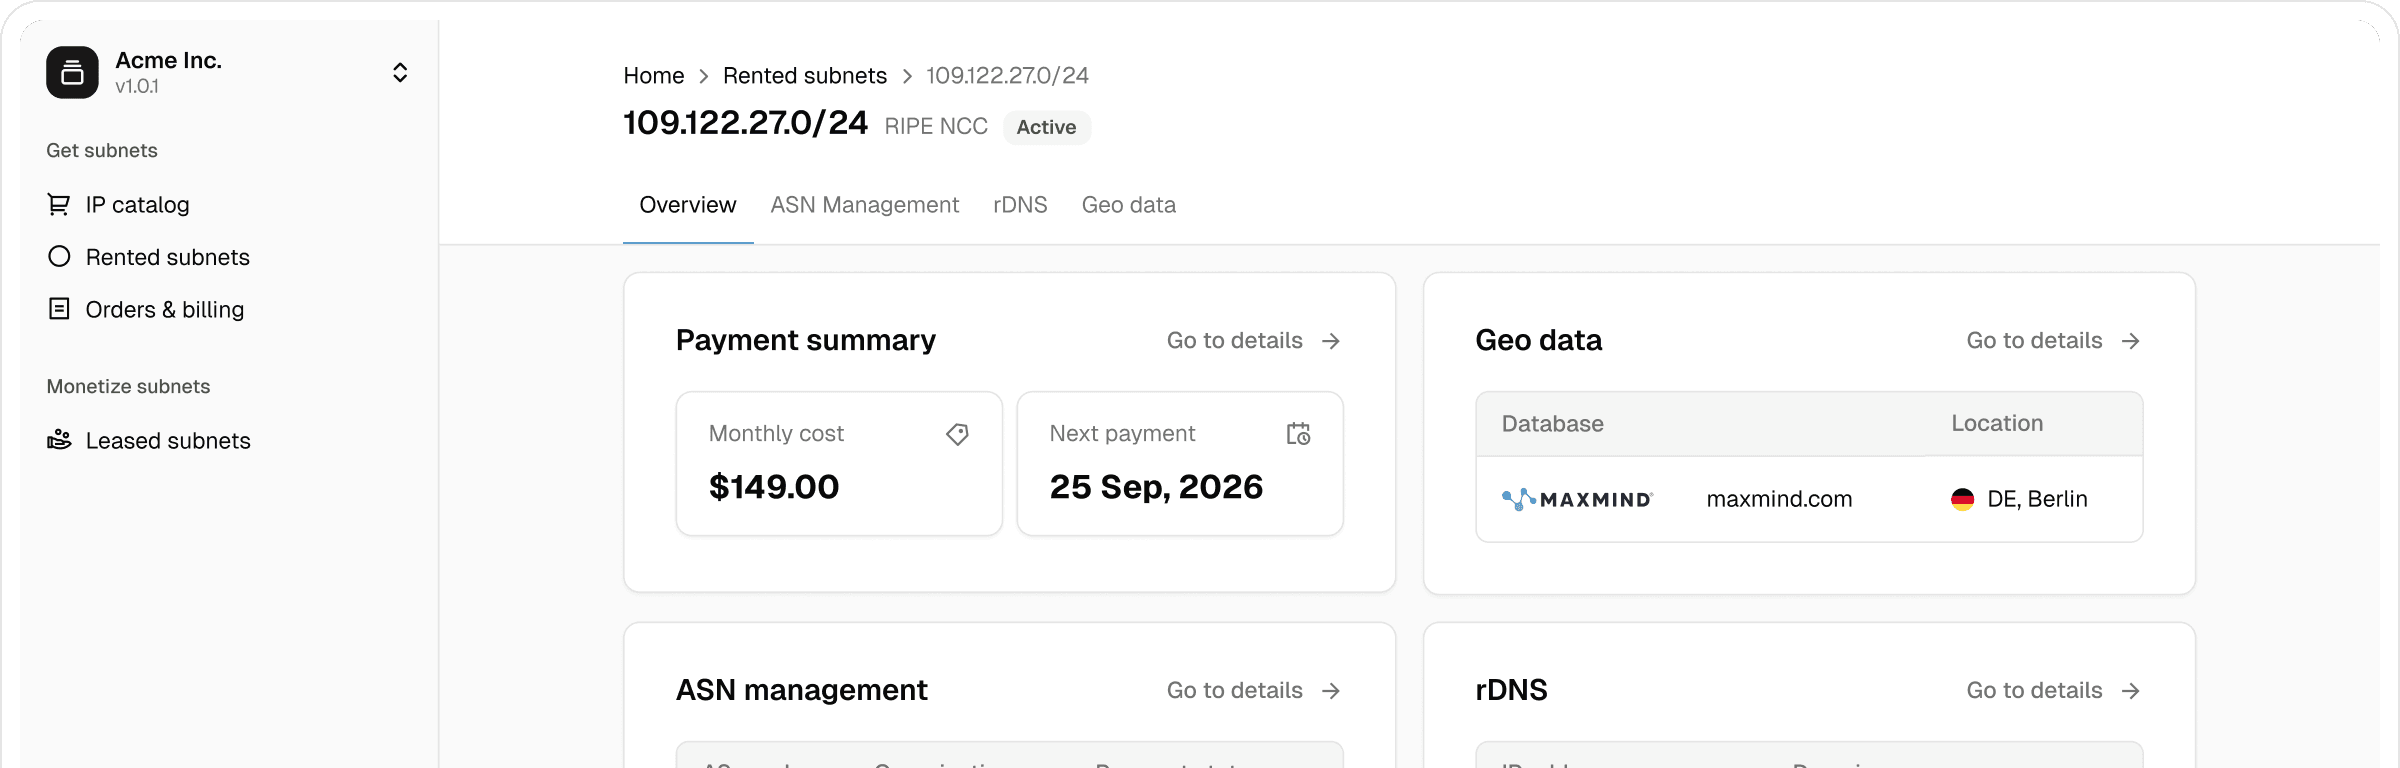The height and width of the screenshot is (768, 2400).
Task: Click the IP catalog cart icon
Action: [x=59, y=204]
